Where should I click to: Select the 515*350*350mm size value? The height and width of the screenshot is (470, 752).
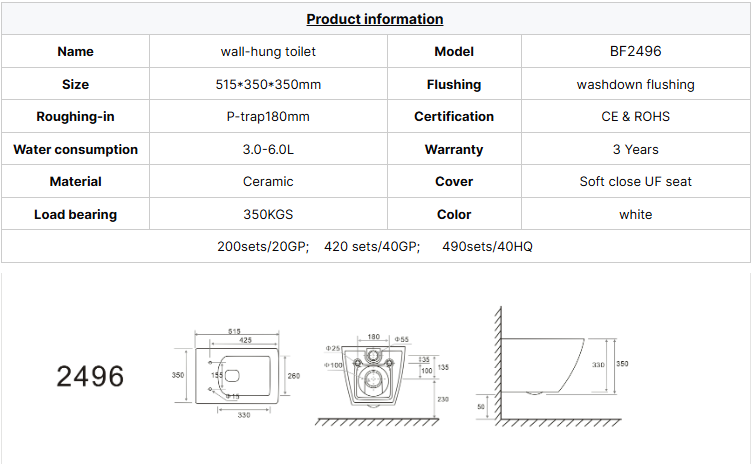pyautogui.click(x=268, y=85)
